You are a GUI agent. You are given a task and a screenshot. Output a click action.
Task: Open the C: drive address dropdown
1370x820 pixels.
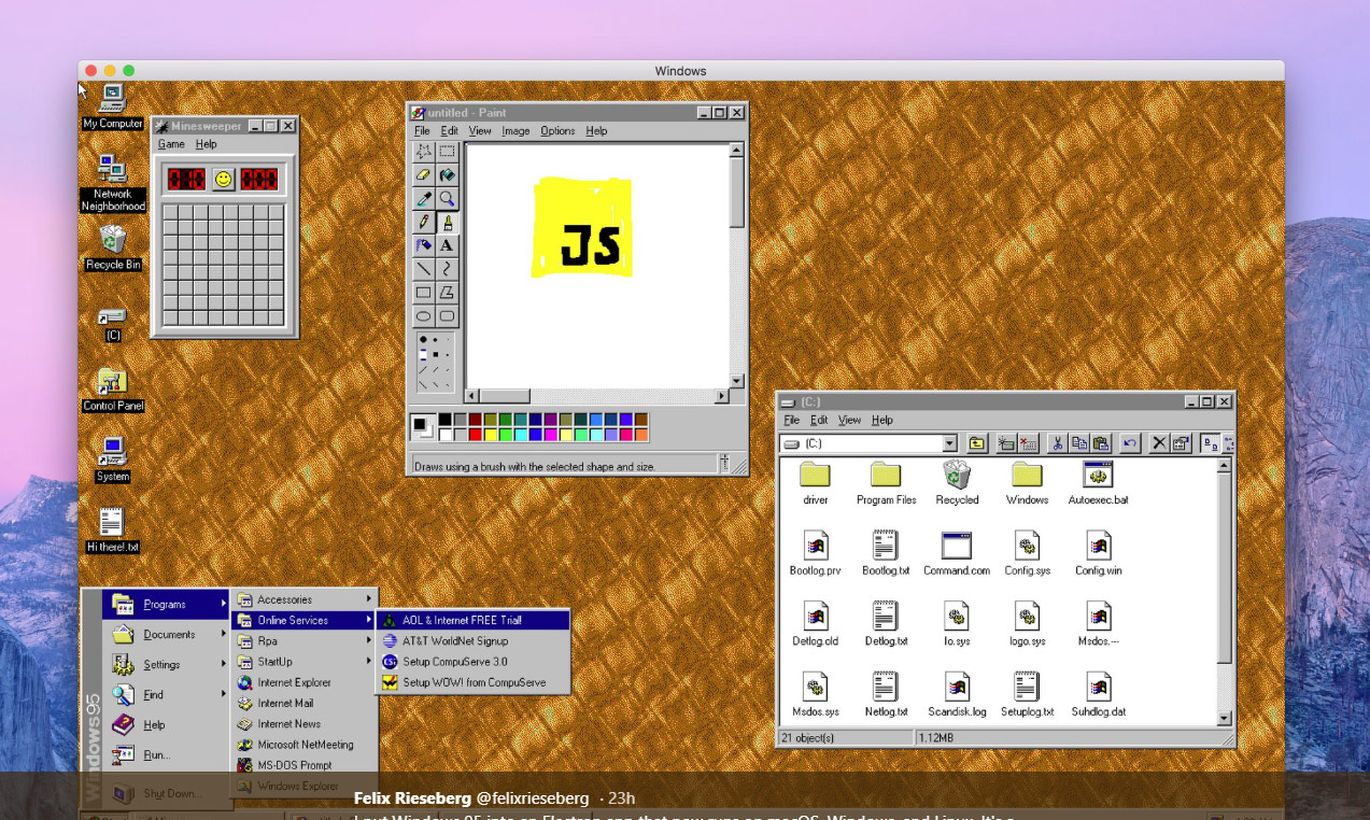click(950, 443)
